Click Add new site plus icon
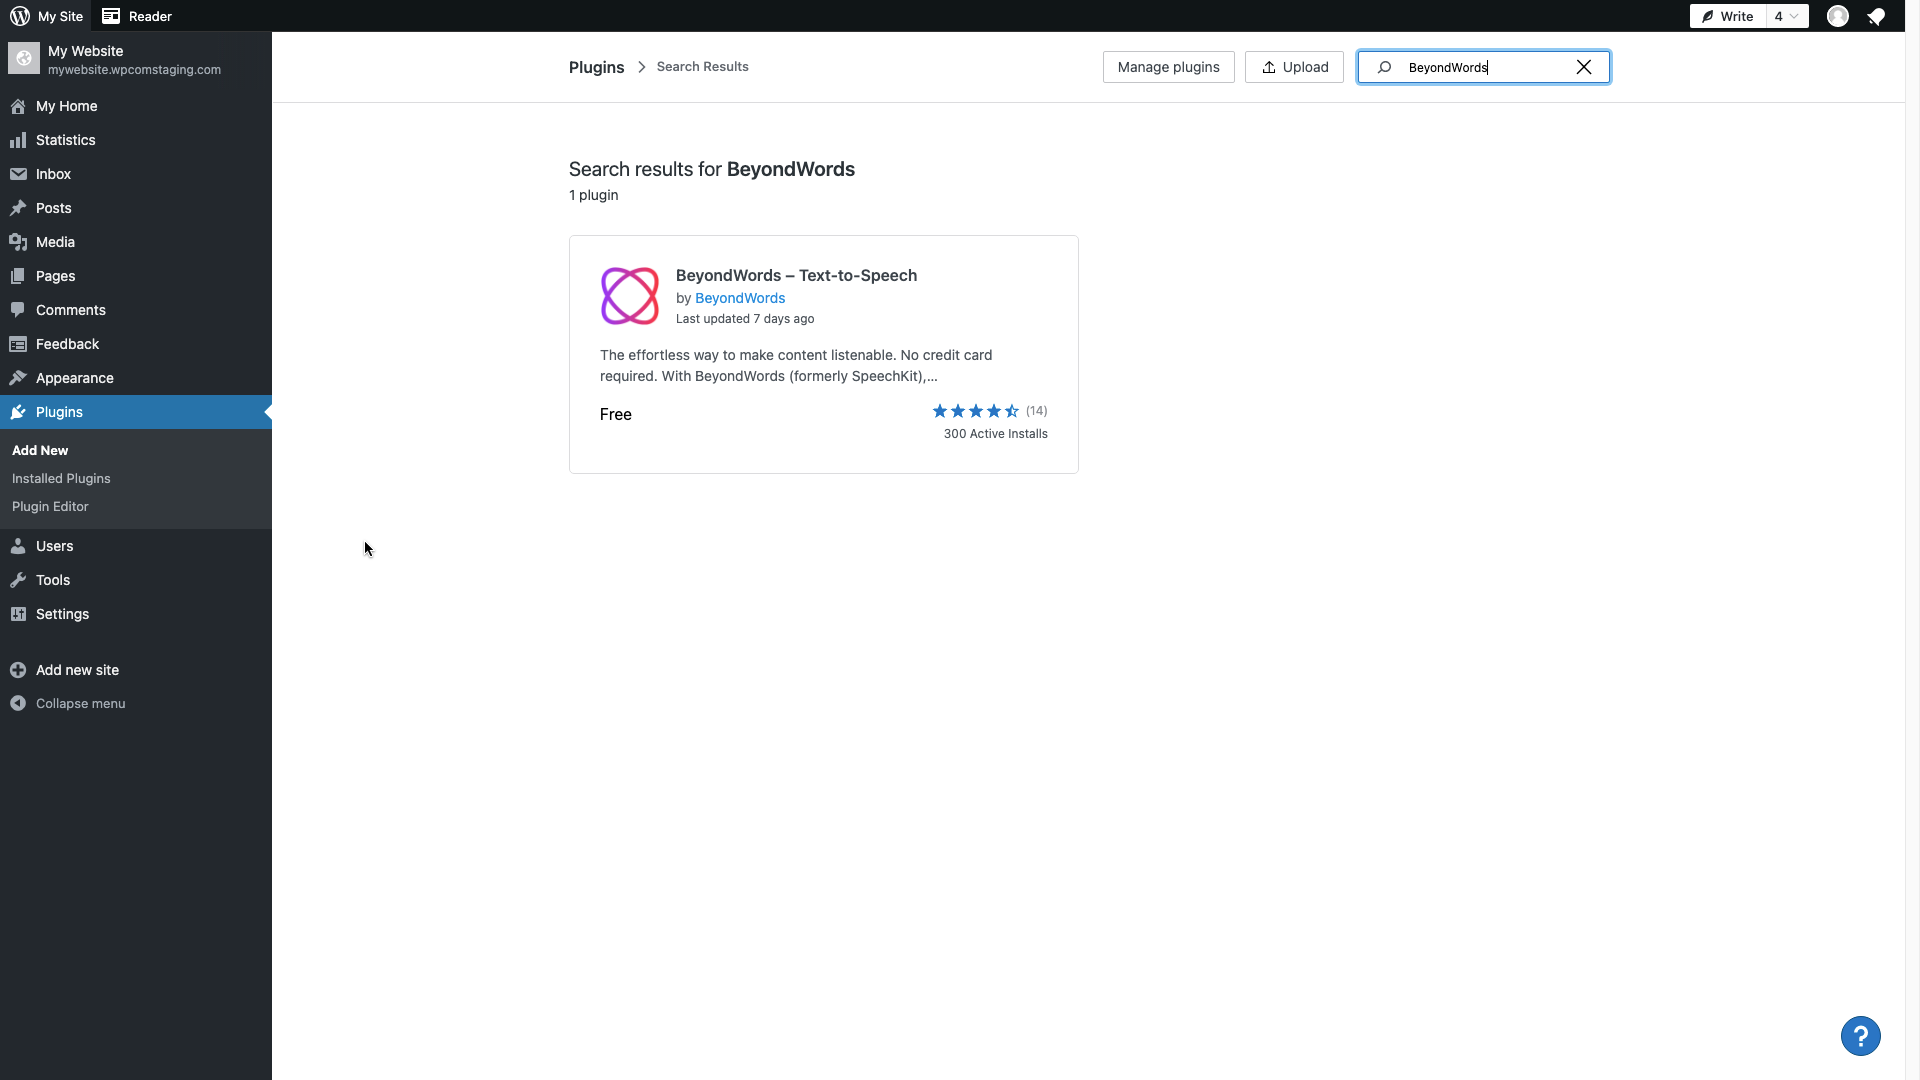Screen dimensions: 1920x1080 point(18,670)
